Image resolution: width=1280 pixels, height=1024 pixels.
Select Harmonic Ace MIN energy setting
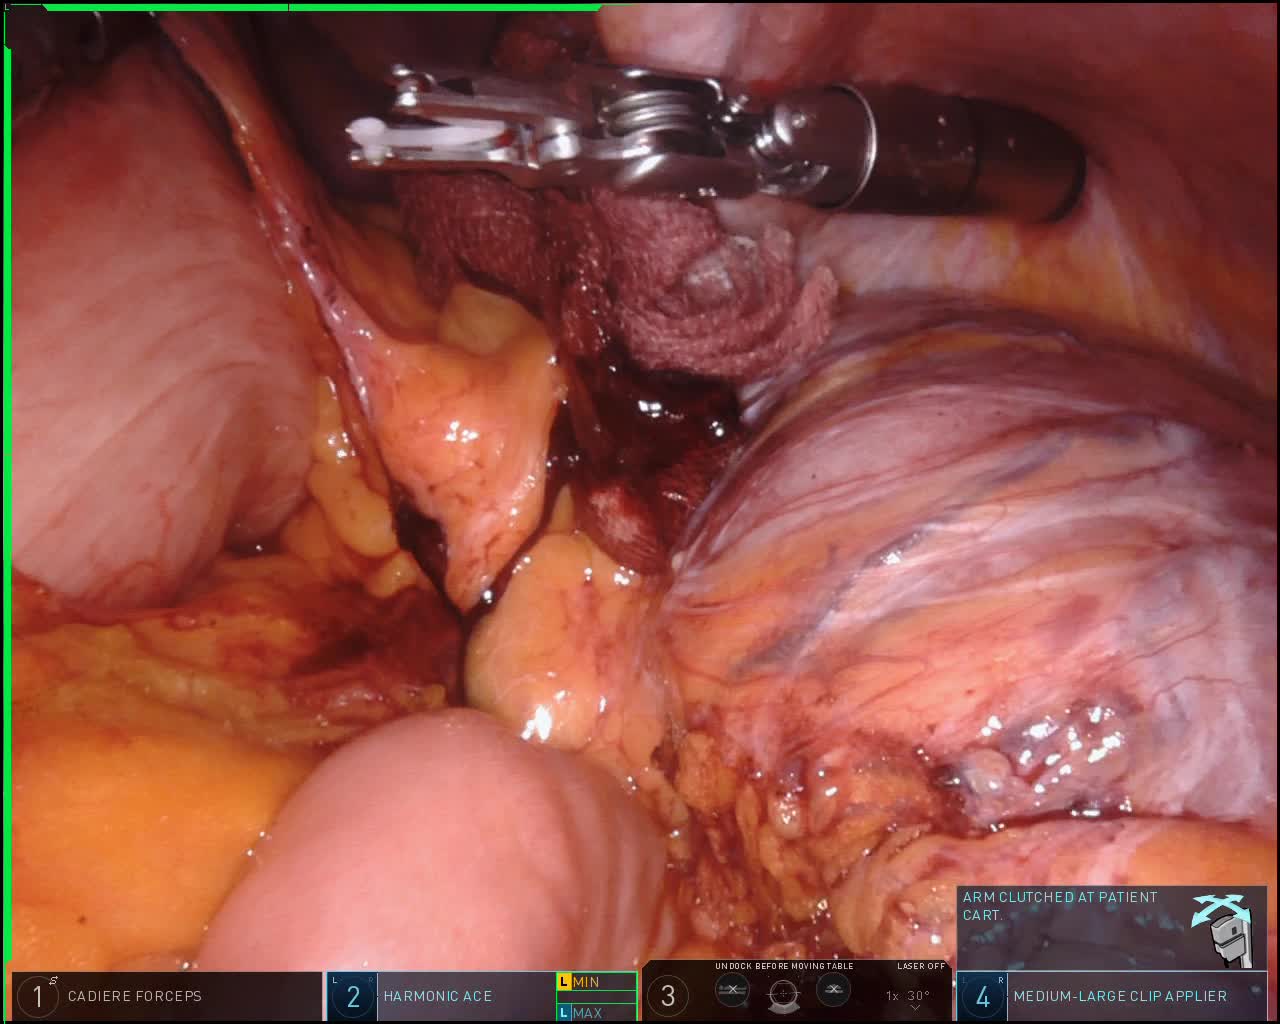point(596,982)
